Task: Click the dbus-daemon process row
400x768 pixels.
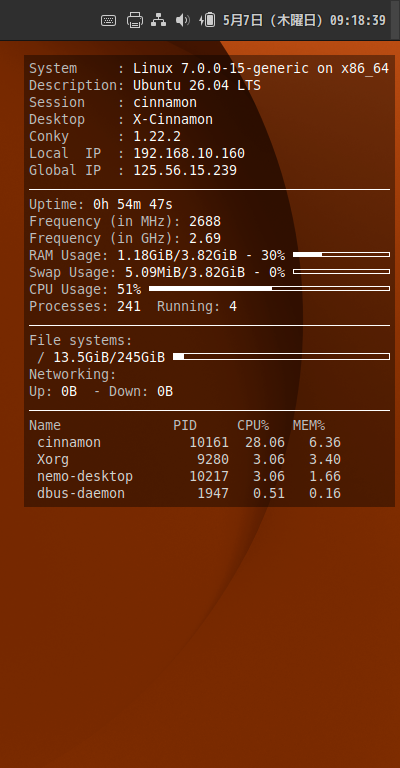Action: pyautogui.click(x=189, y=493)
